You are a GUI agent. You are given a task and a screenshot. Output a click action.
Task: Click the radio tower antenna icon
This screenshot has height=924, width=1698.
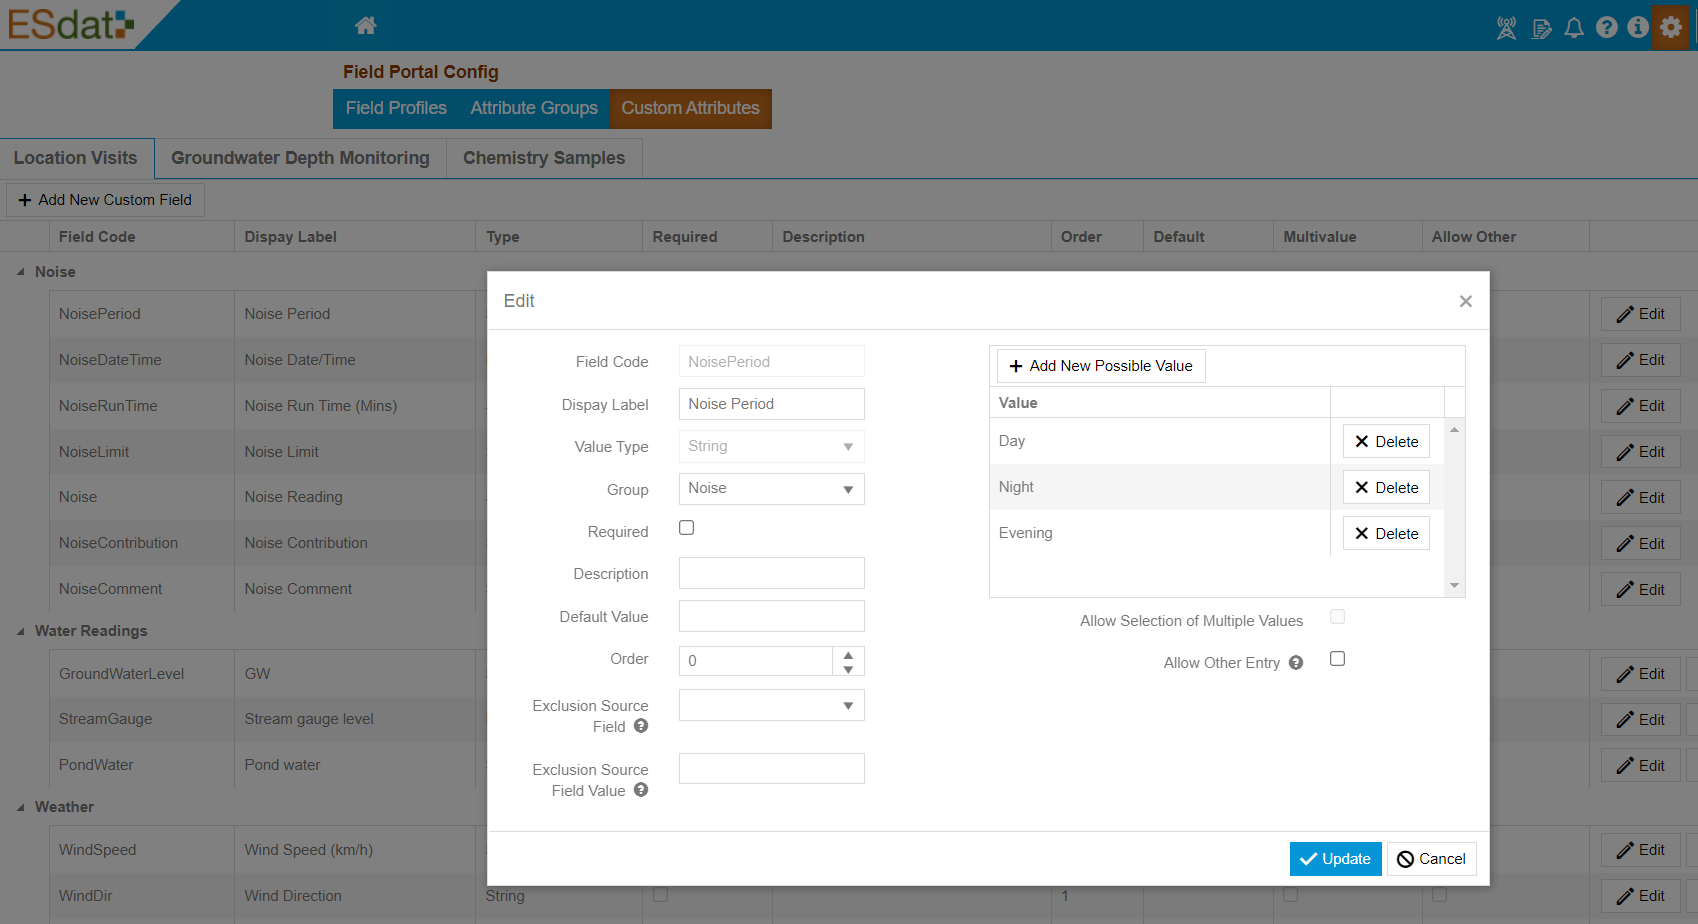1505,28
